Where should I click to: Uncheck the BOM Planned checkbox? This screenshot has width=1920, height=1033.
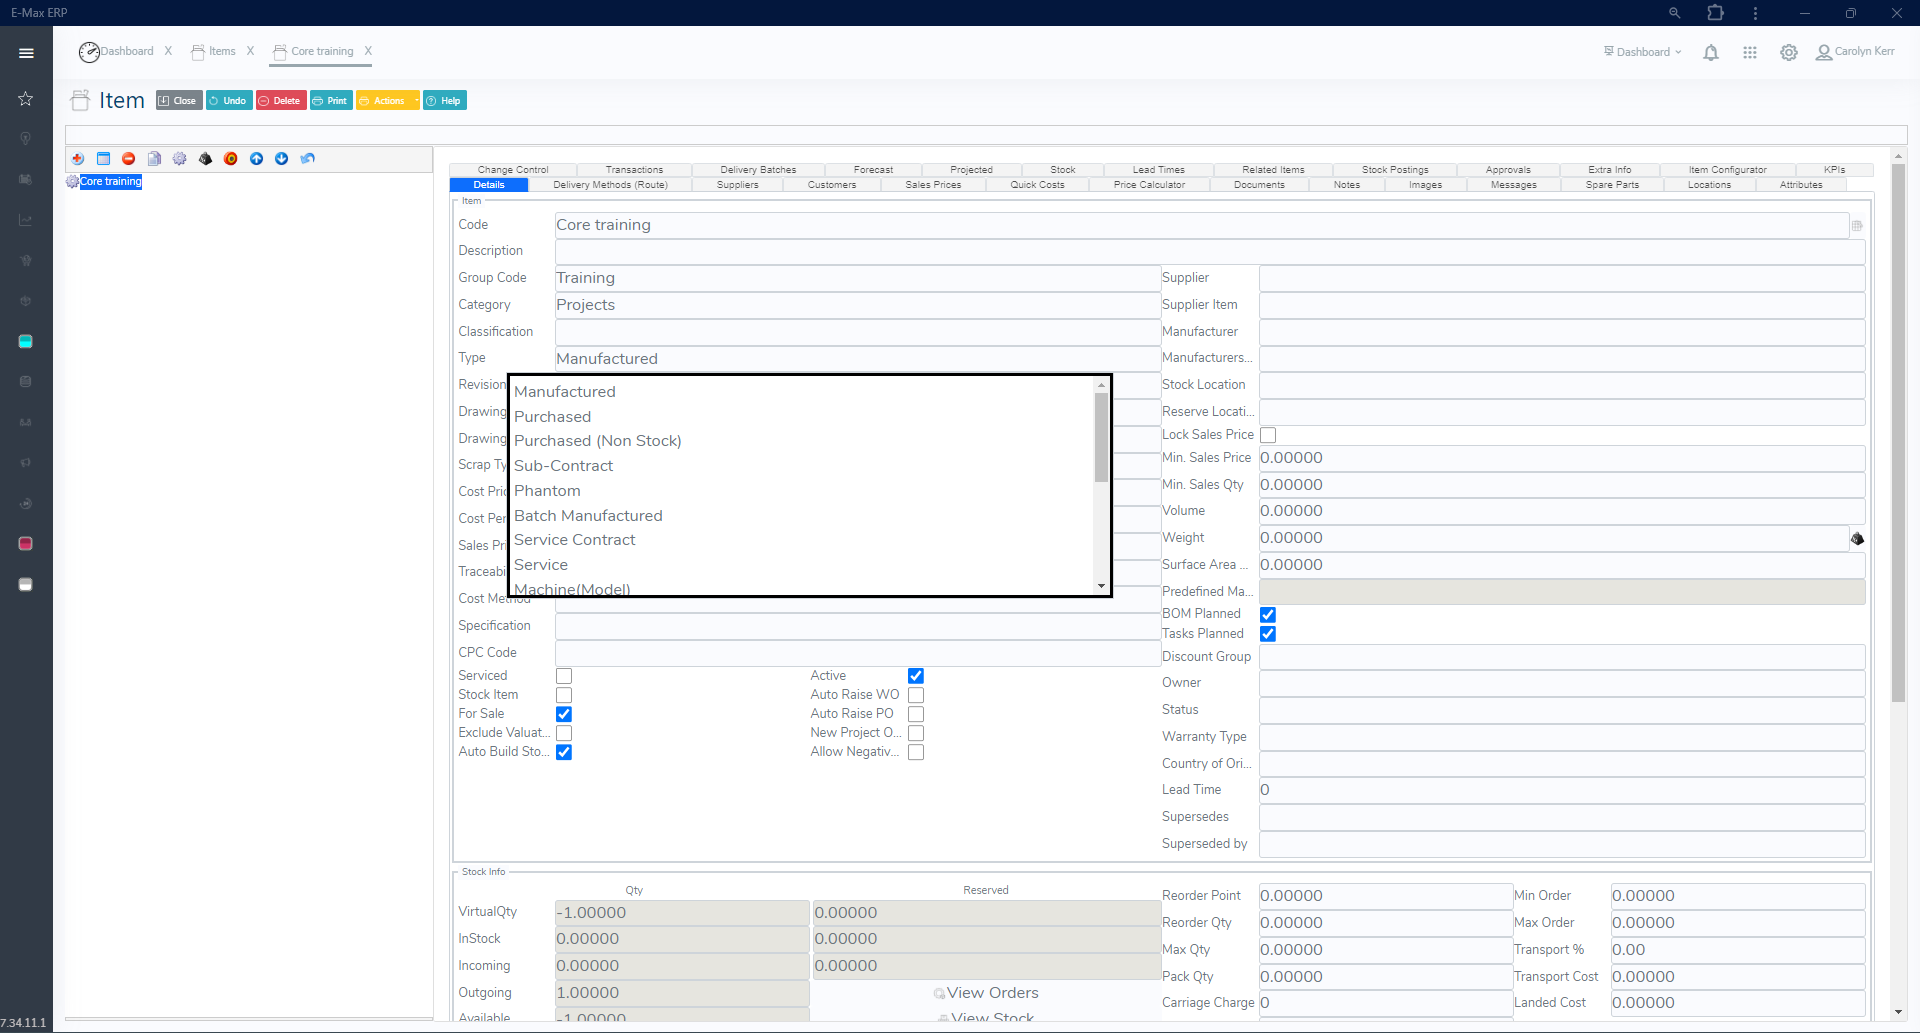coord(1268,614)
